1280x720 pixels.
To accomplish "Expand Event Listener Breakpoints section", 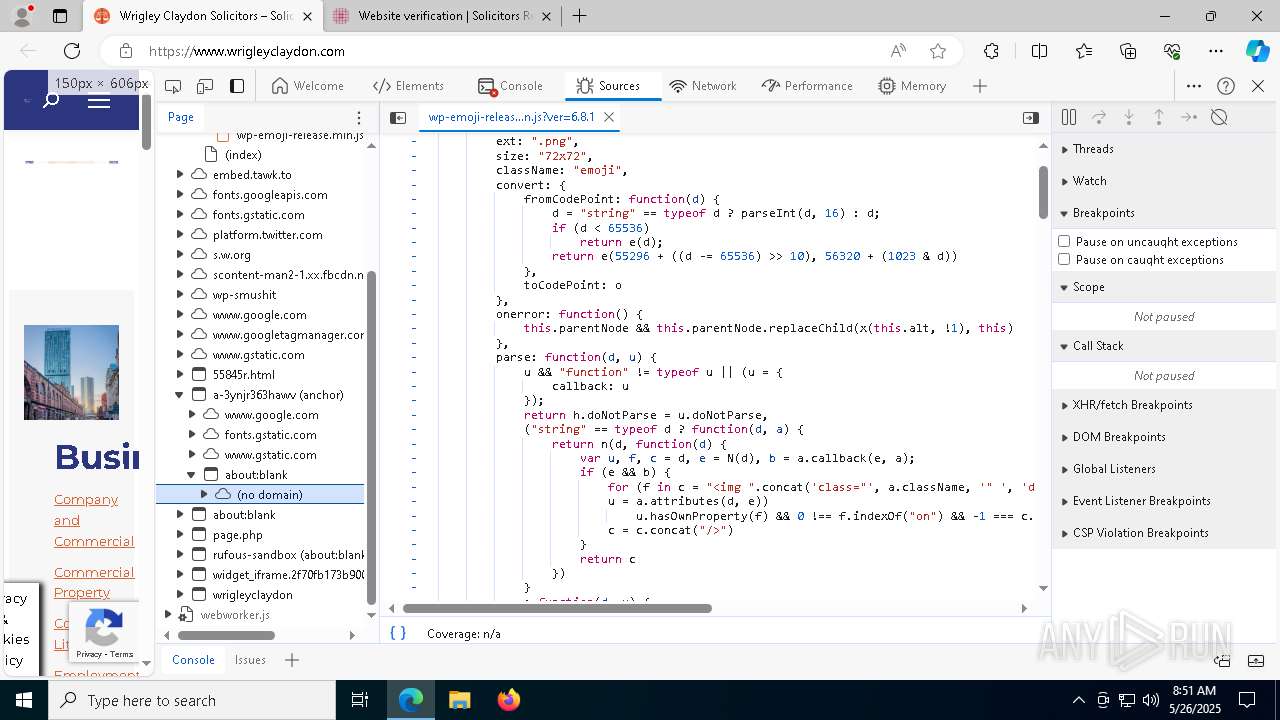I will [1165, 501].
